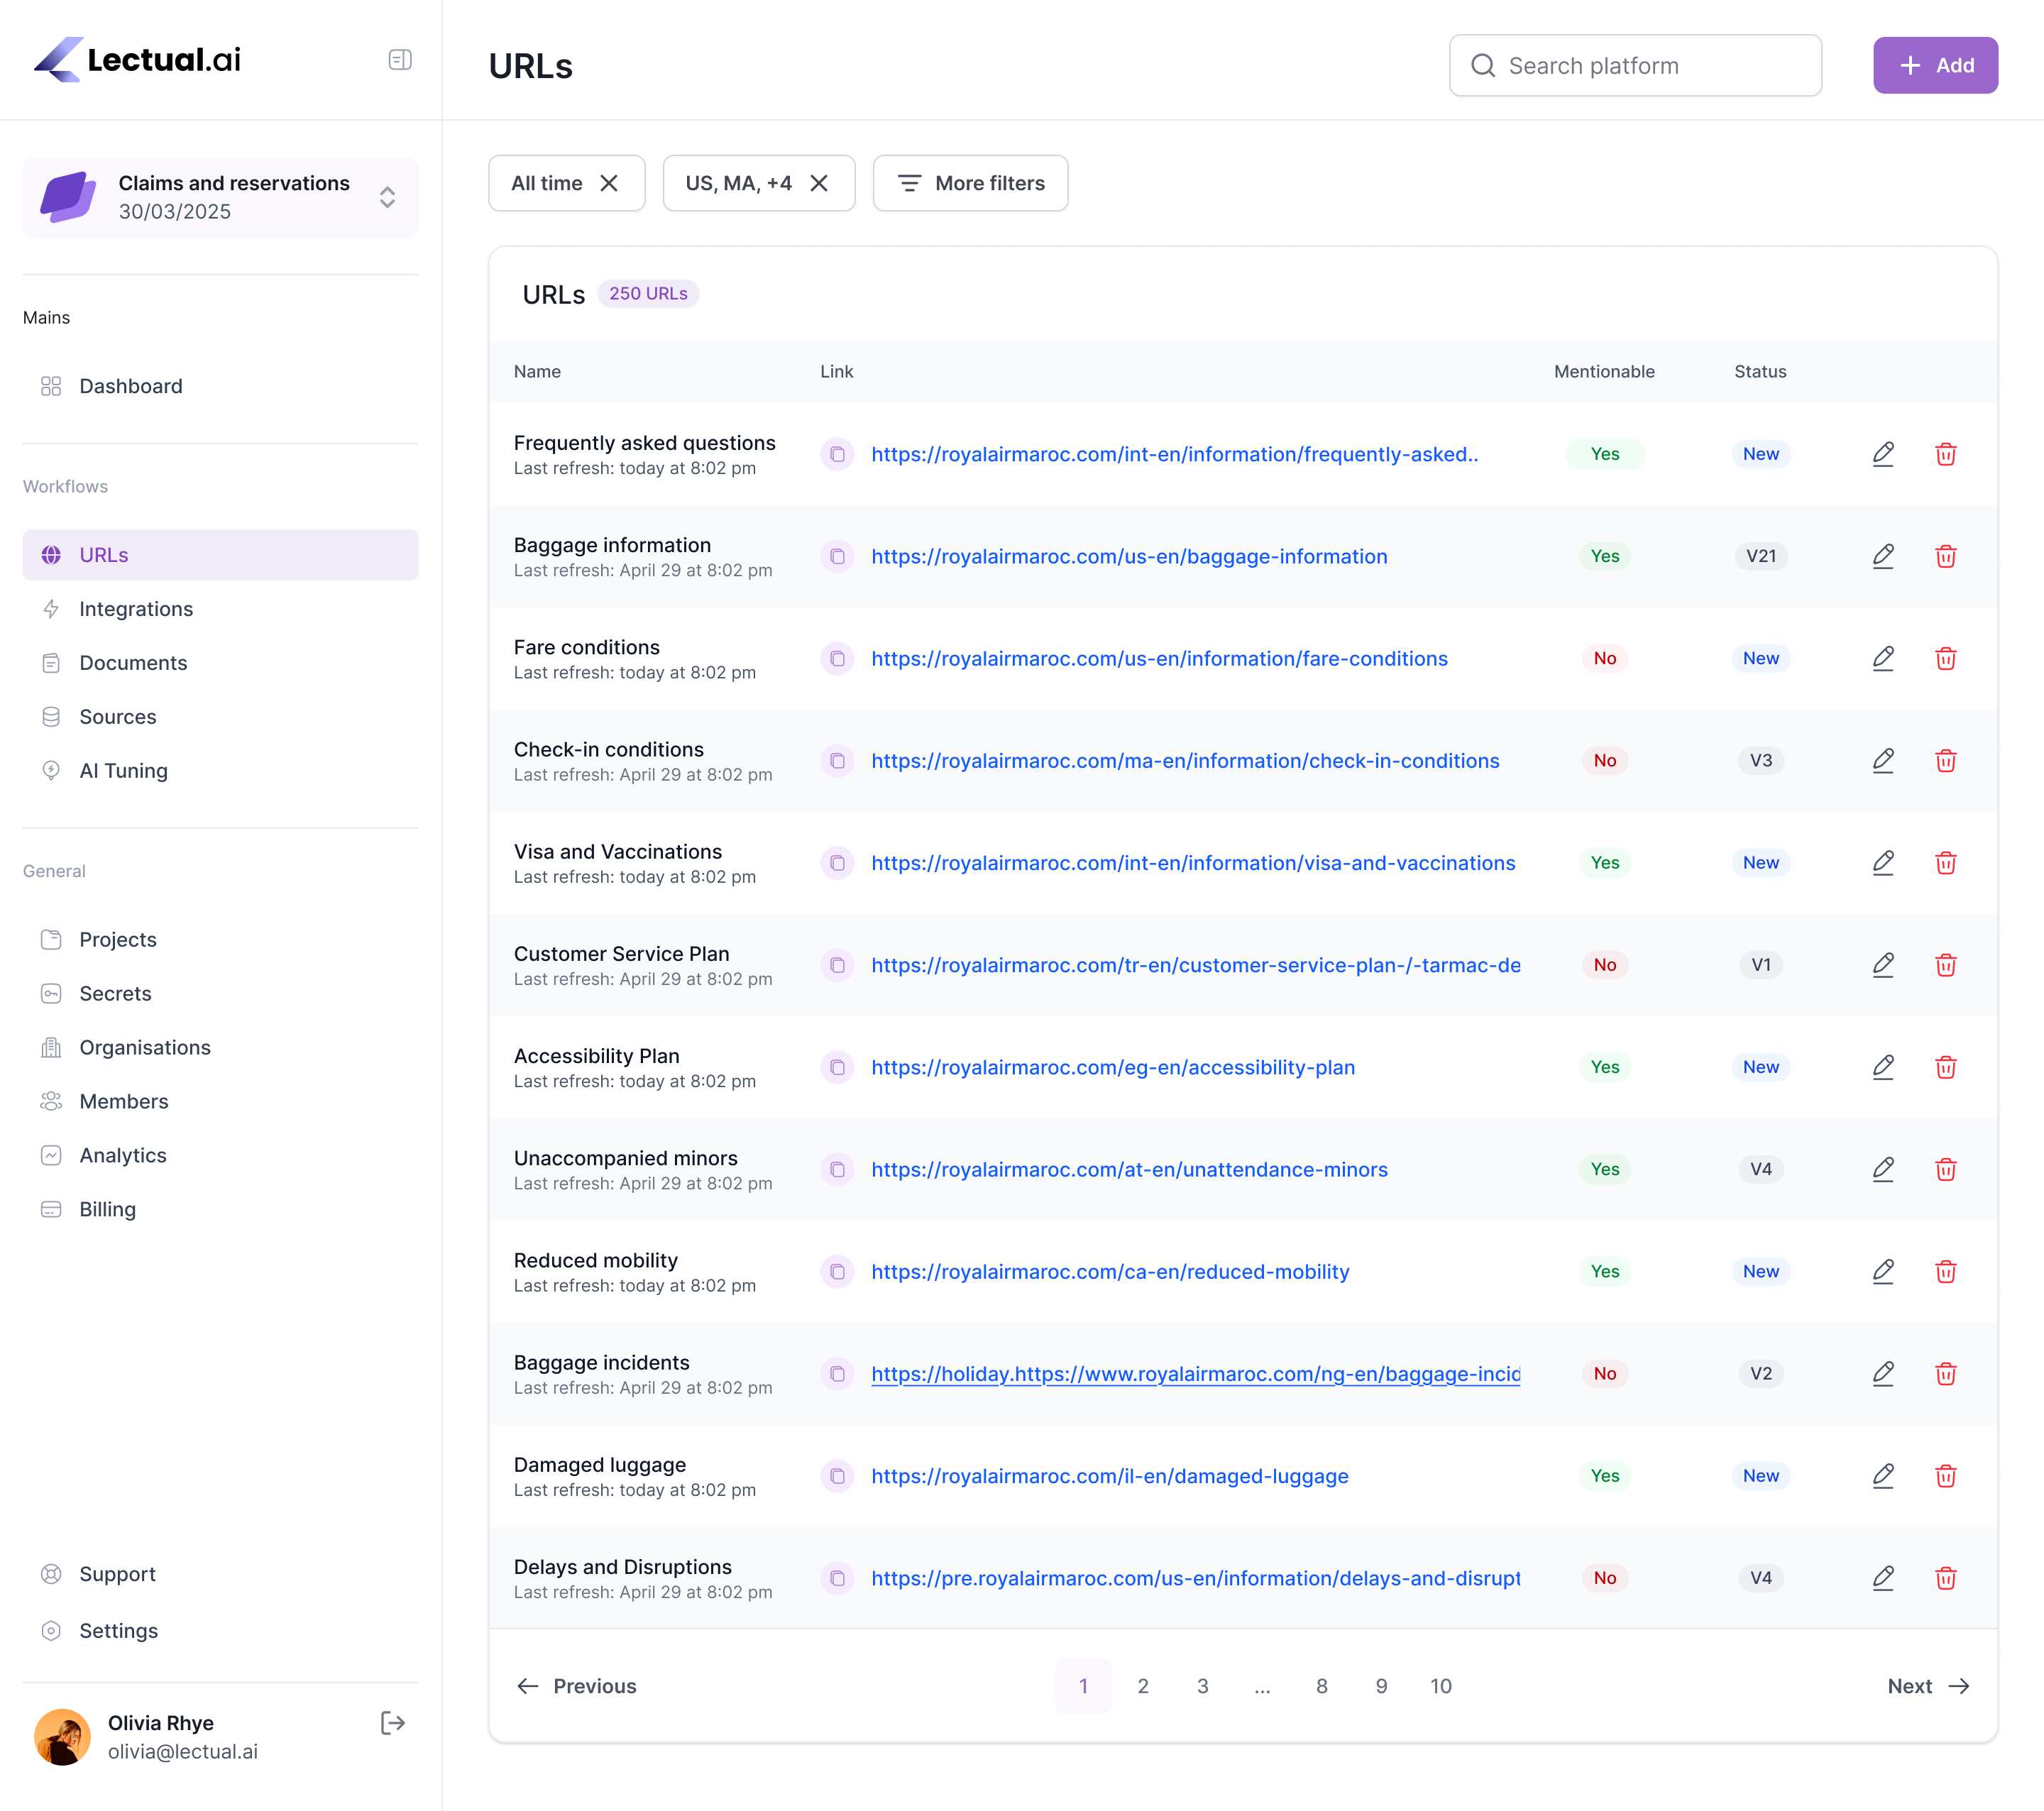Go to the Previous page
The width and height of the screenshot is (2044, 1811).
click(576, 1686)
